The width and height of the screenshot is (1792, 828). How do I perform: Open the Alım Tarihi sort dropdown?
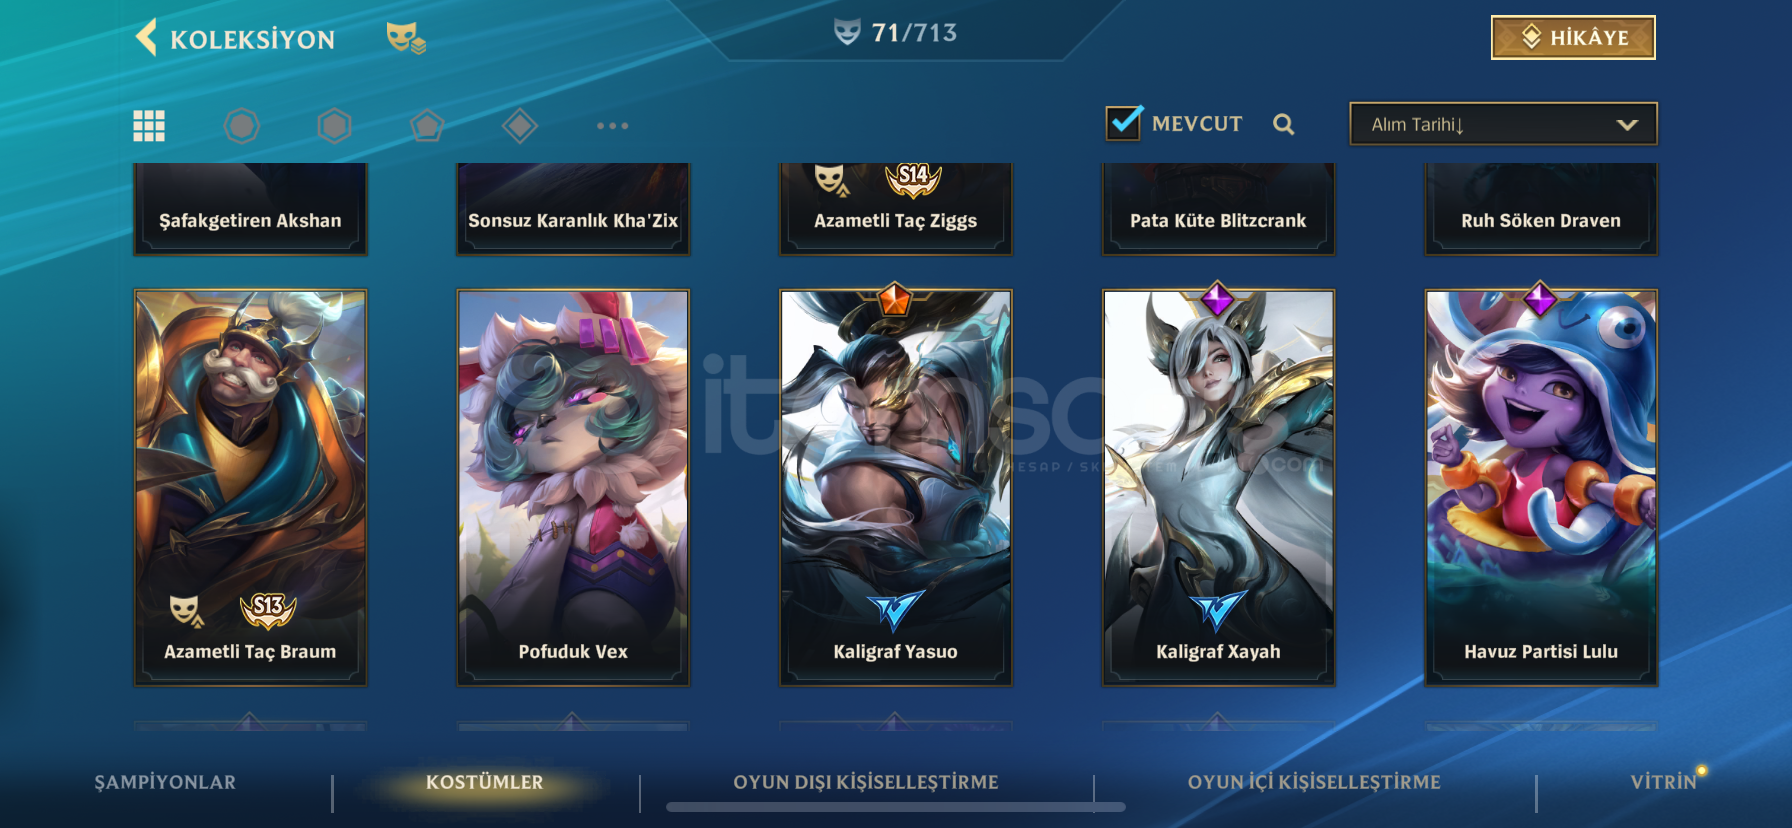[x=1503, y=124]
